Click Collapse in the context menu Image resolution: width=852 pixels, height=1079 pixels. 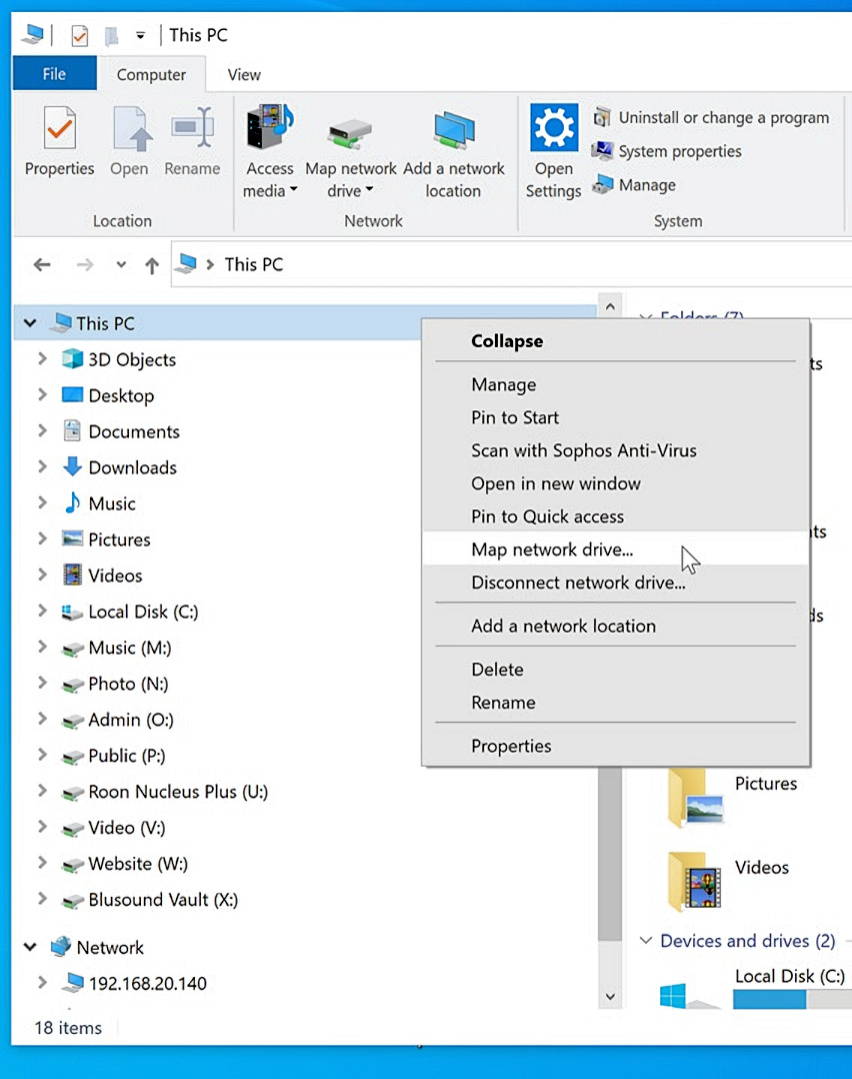click(x=615, y=341)
